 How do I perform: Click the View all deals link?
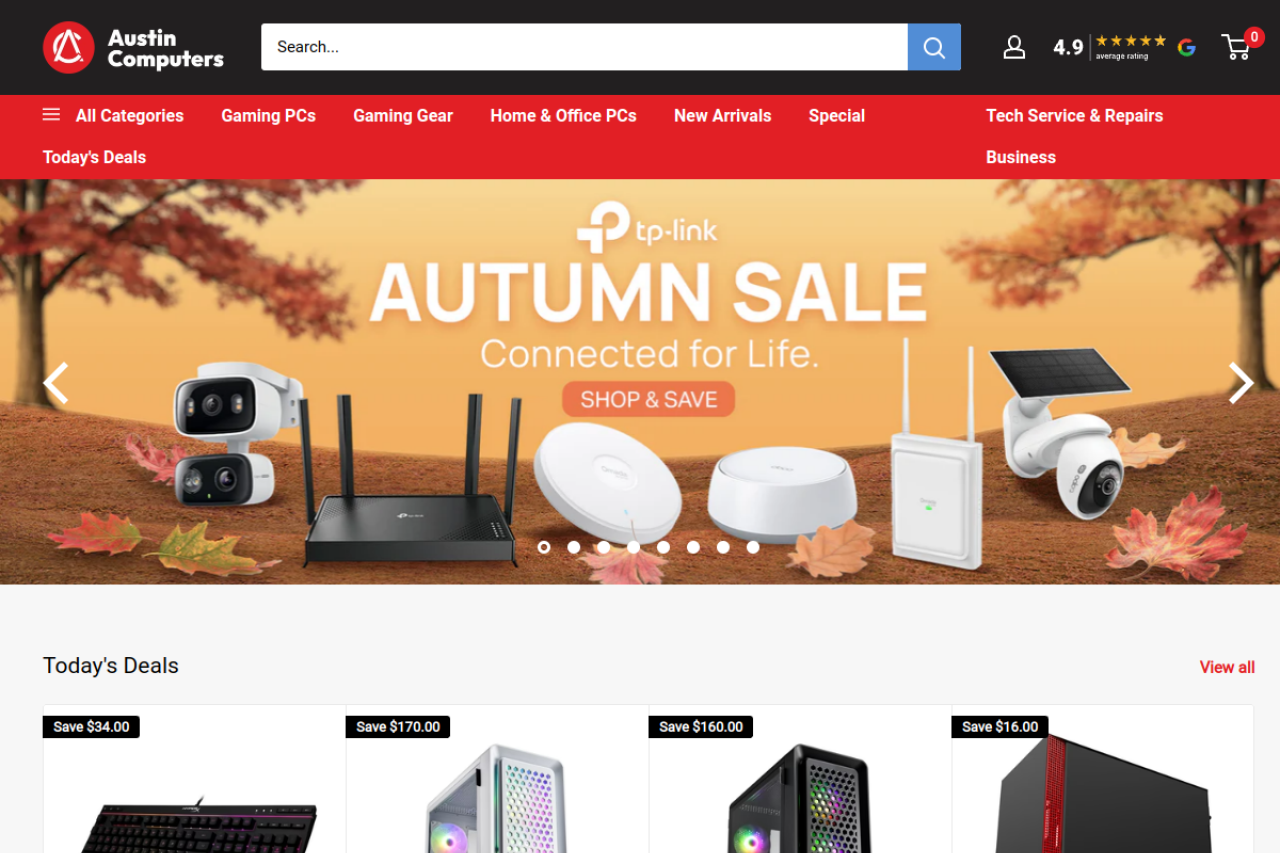1227,667
